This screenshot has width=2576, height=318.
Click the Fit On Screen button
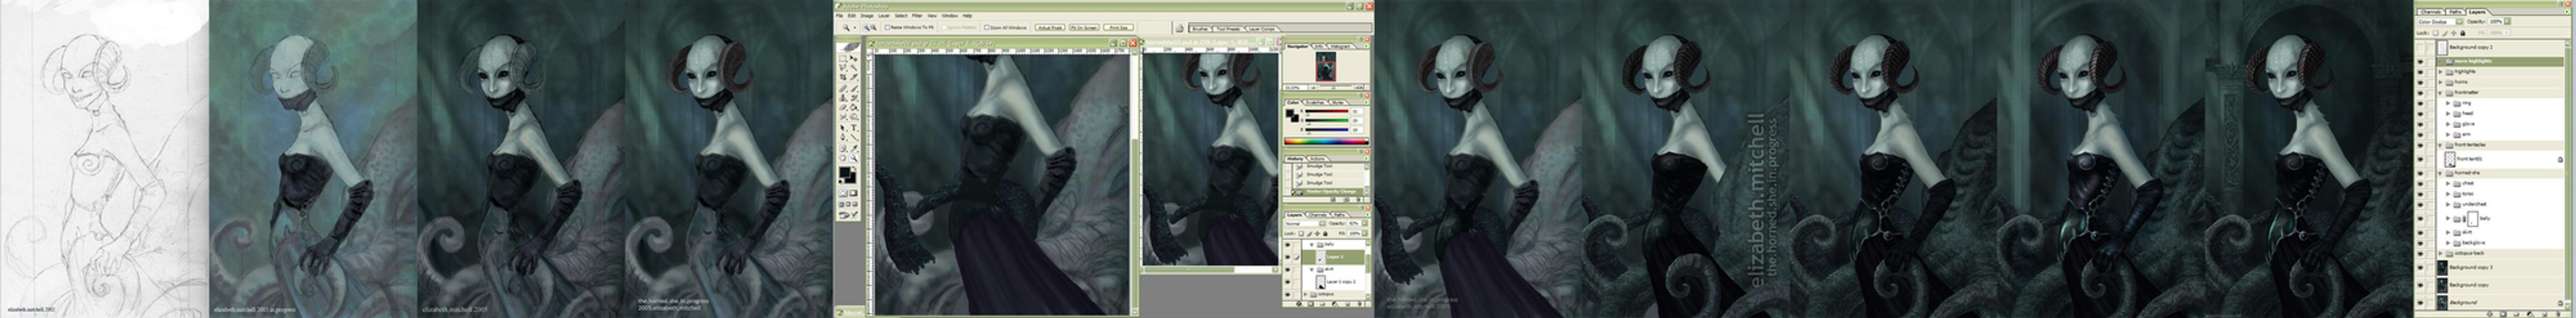click(x=1085, y=27)
